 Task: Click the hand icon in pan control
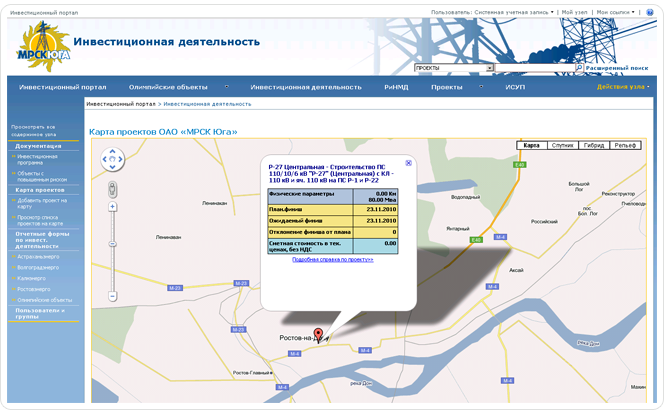tap(112, 159)
